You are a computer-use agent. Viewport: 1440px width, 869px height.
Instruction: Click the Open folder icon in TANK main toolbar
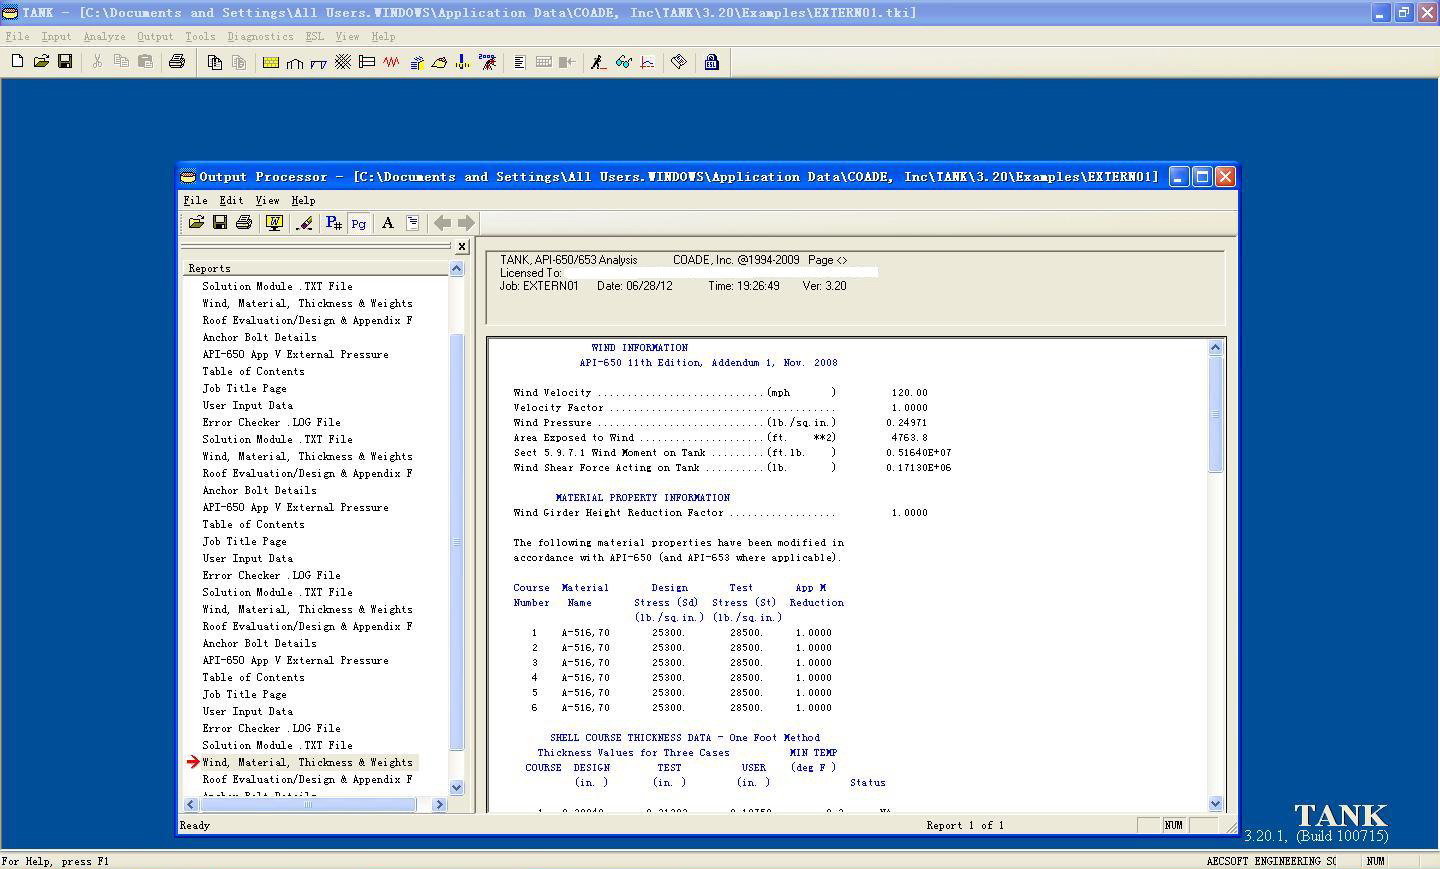[41, 62]
